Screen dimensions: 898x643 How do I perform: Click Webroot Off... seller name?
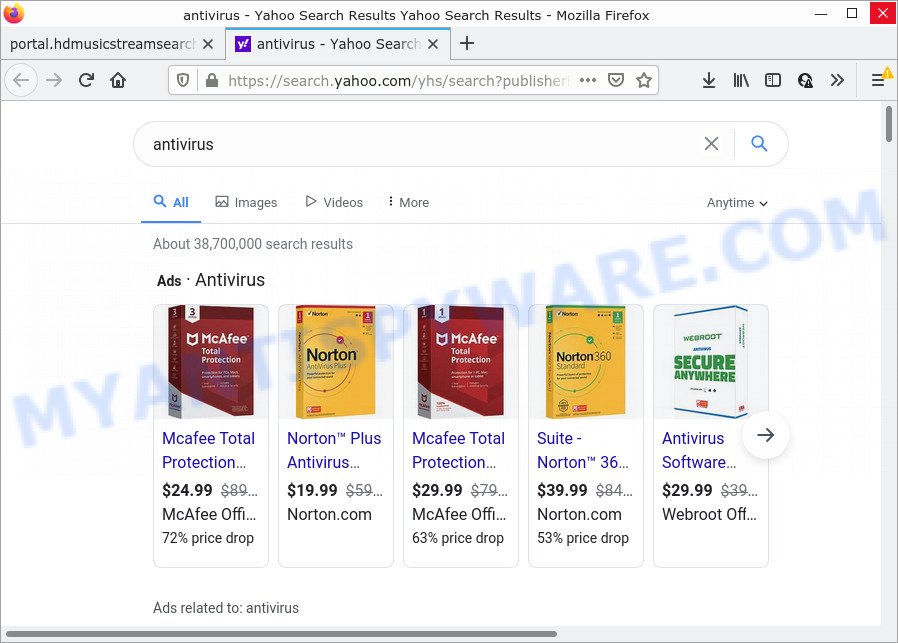click(709, 514)
